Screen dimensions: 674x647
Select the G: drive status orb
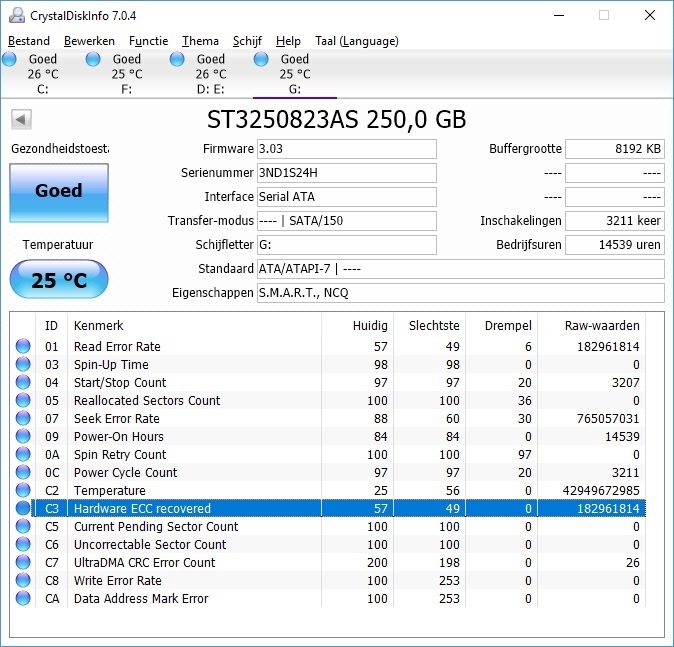point(260,59)
